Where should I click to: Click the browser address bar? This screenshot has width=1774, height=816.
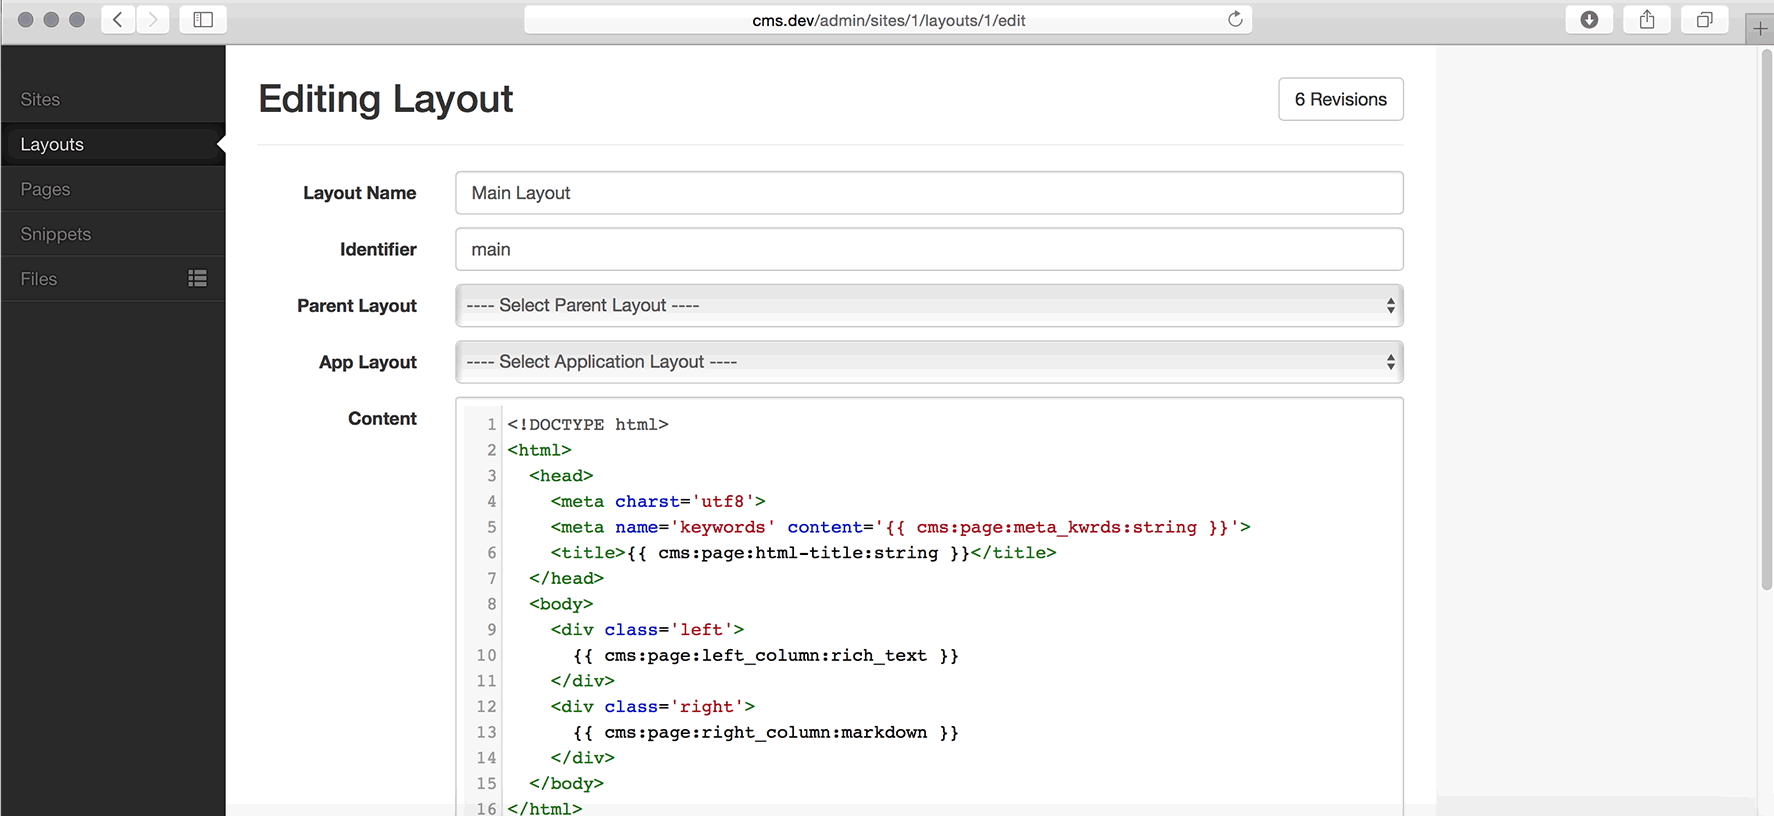pos(888,20)
